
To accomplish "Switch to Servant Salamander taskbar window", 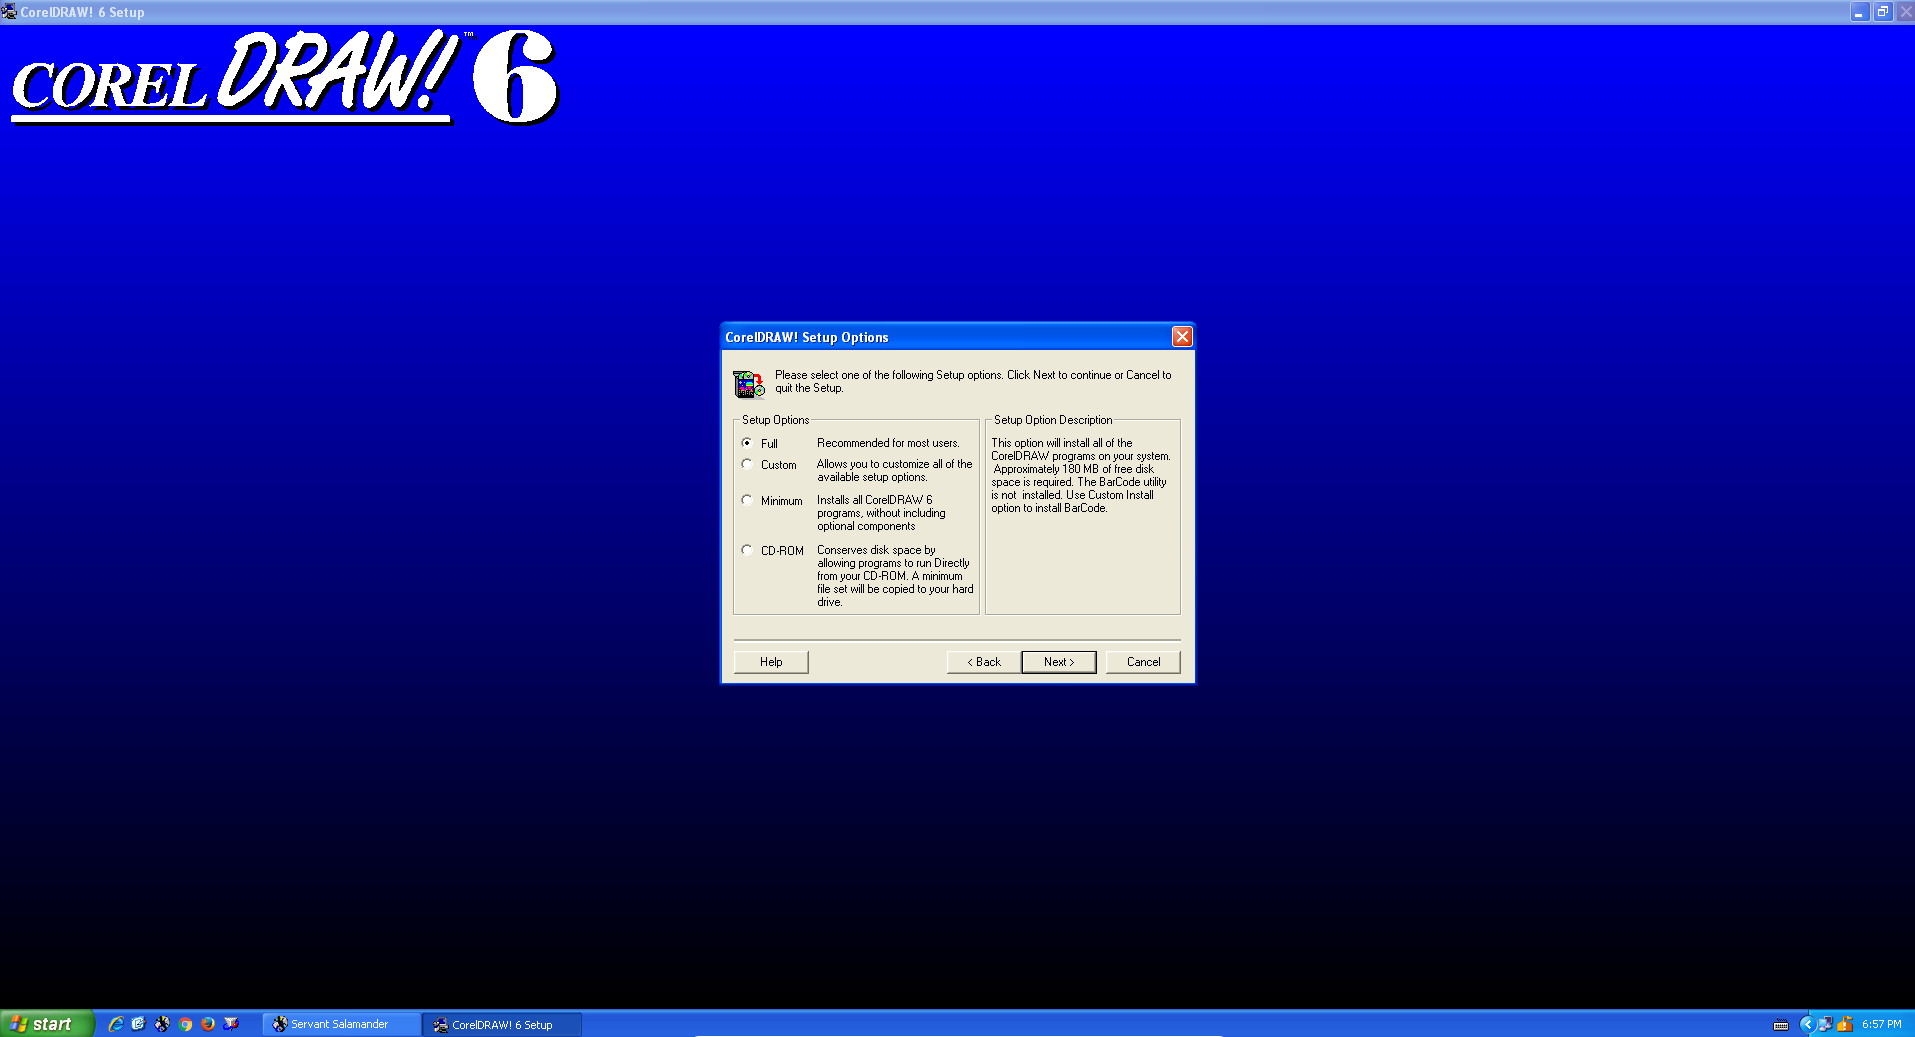I will point(340,1024).
